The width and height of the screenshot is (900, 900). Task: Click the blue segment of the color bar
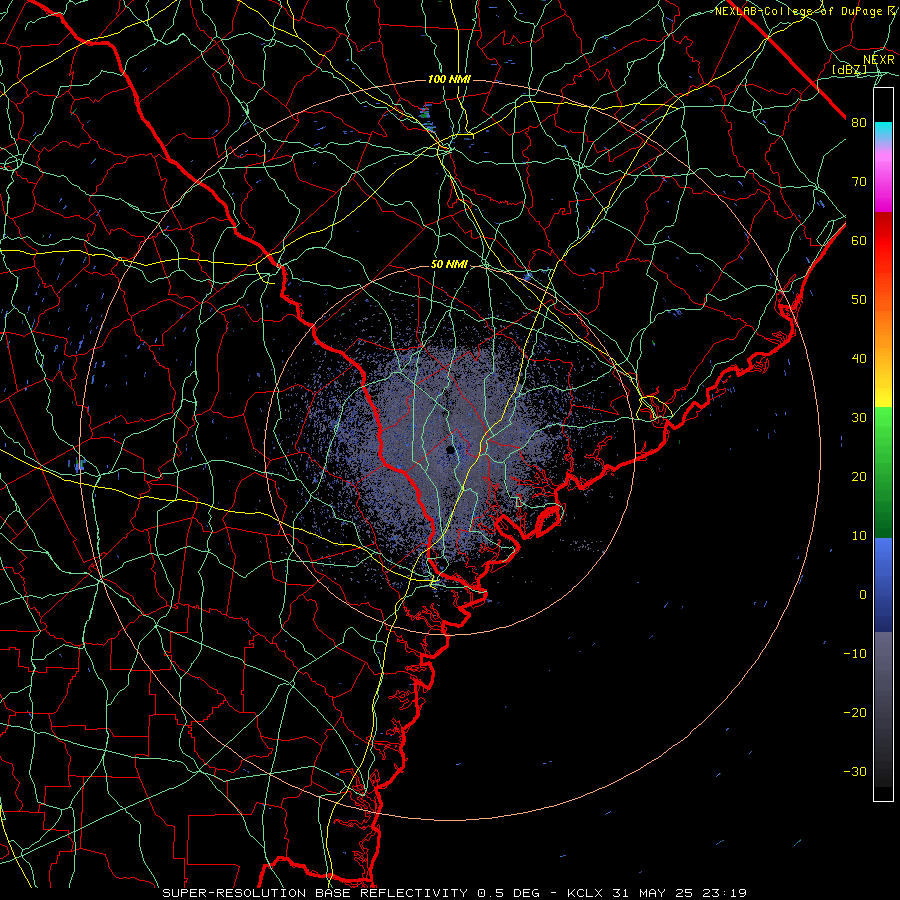883,584
